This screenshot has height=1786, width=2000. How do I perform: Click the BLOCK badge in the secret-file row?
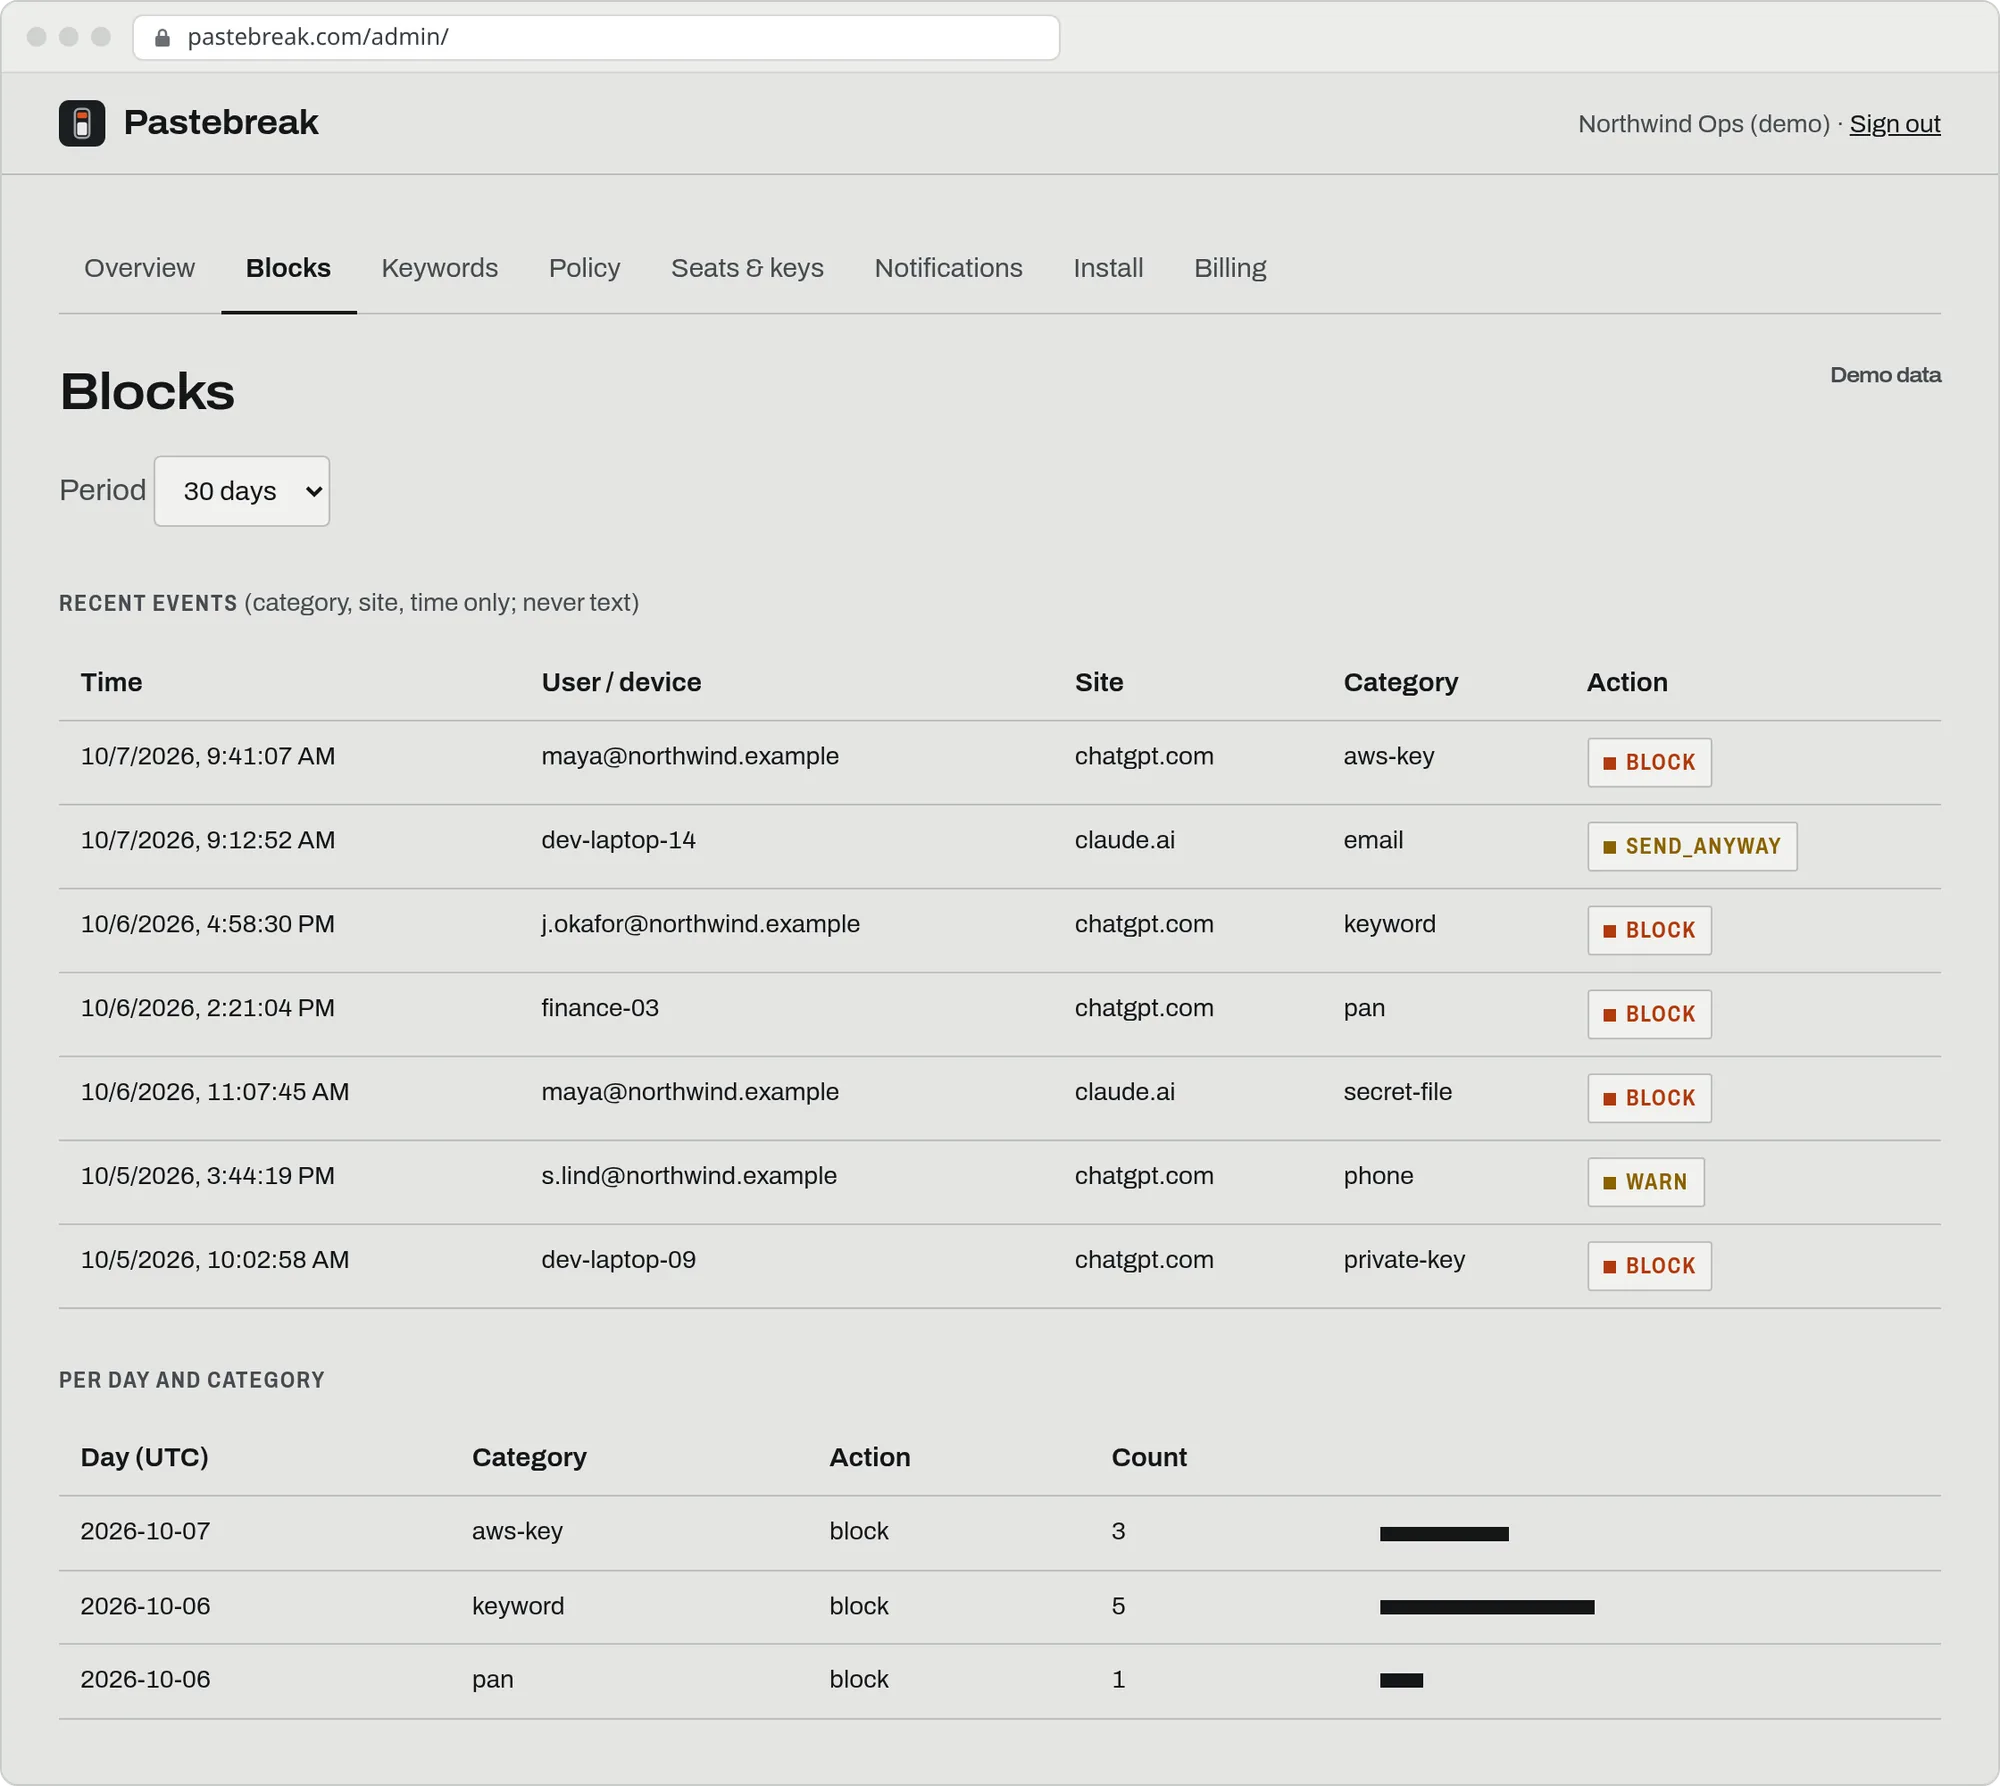(x=1649, y=1098)
